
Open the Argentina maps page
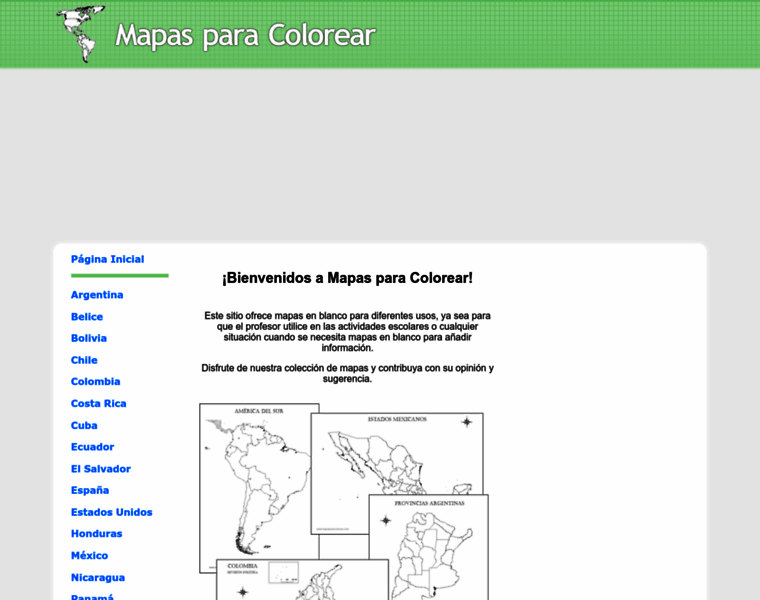[x=97, y=295]
